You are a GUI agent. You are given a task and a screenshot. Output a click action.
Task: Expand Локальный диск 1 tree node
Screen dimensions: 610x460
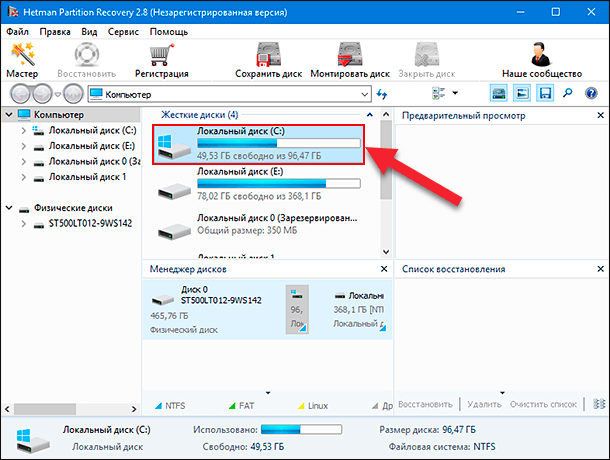(x=24, y=177)
